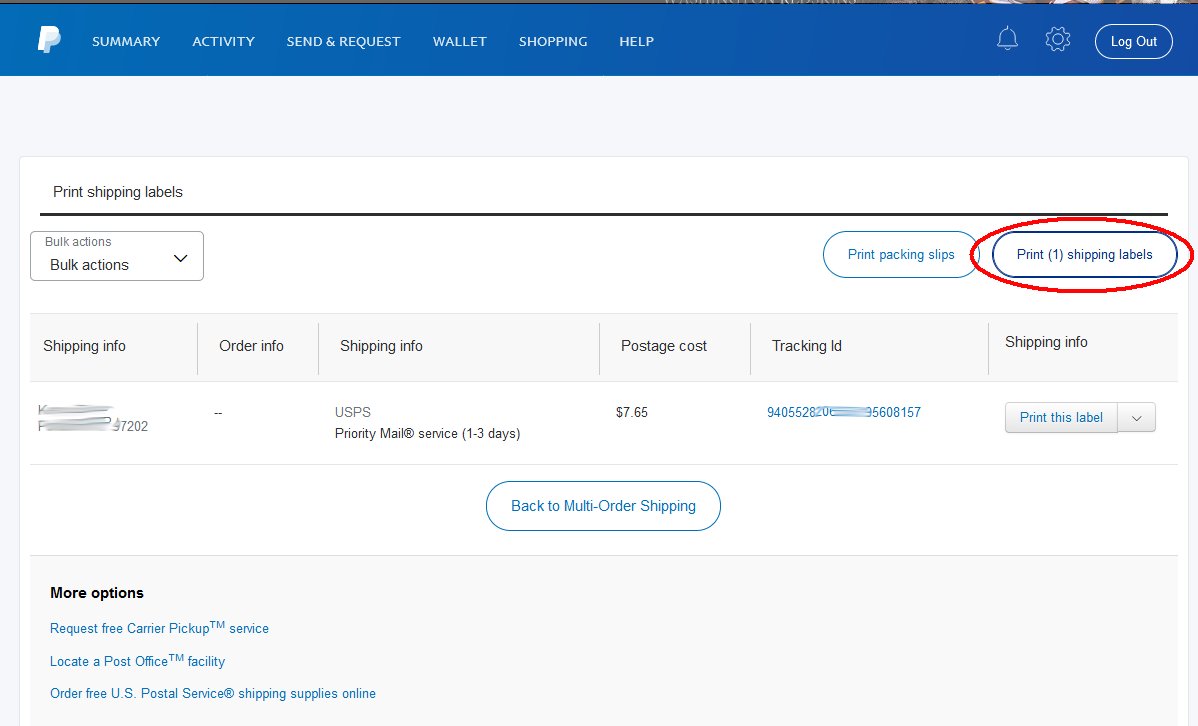The height and width of the screenshot is (726, 1198).
Task: Locate a Post Office facility
Action: point(137,661)
